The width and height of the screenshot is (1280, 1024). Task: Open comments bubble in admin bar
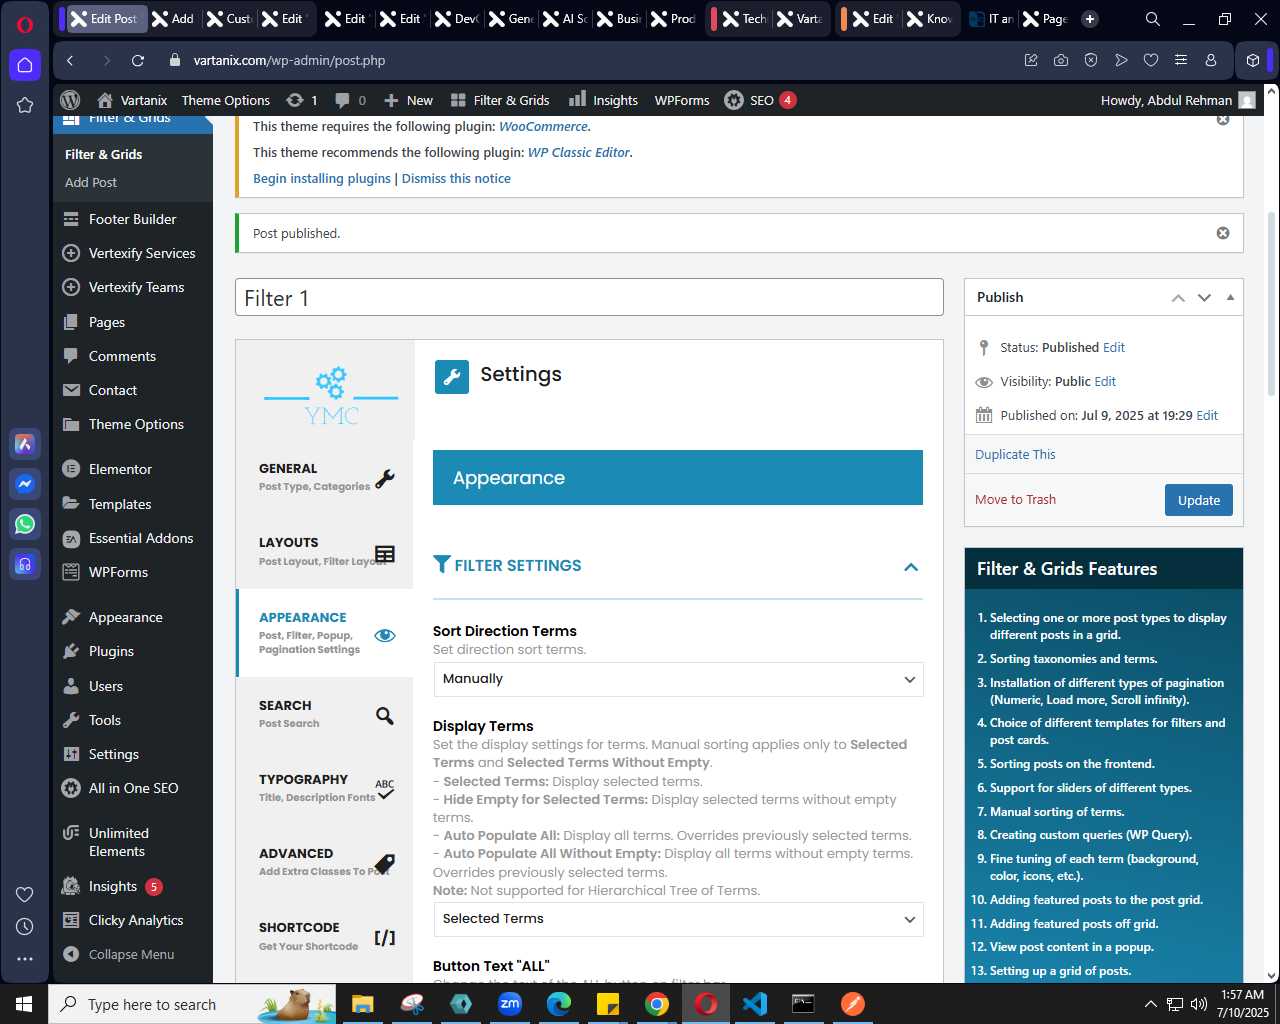350,100
